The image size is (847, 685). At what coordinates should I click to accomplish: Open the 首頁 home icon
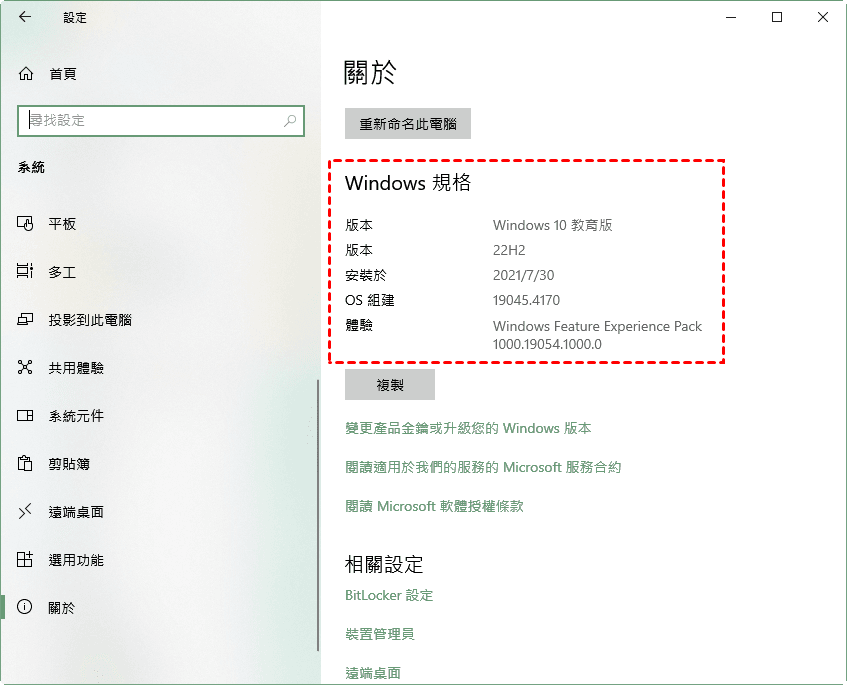(x=25, y=73)
